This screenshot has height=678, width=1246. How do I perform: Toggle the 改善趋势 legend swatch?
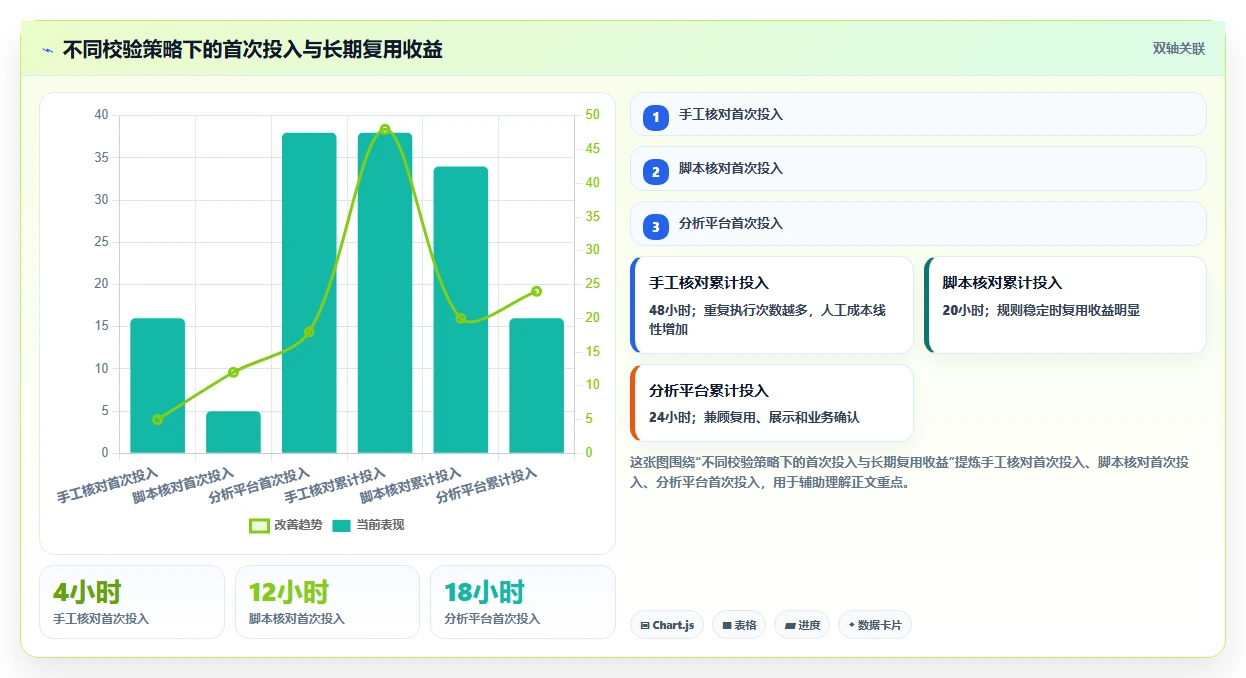[259, 525]
